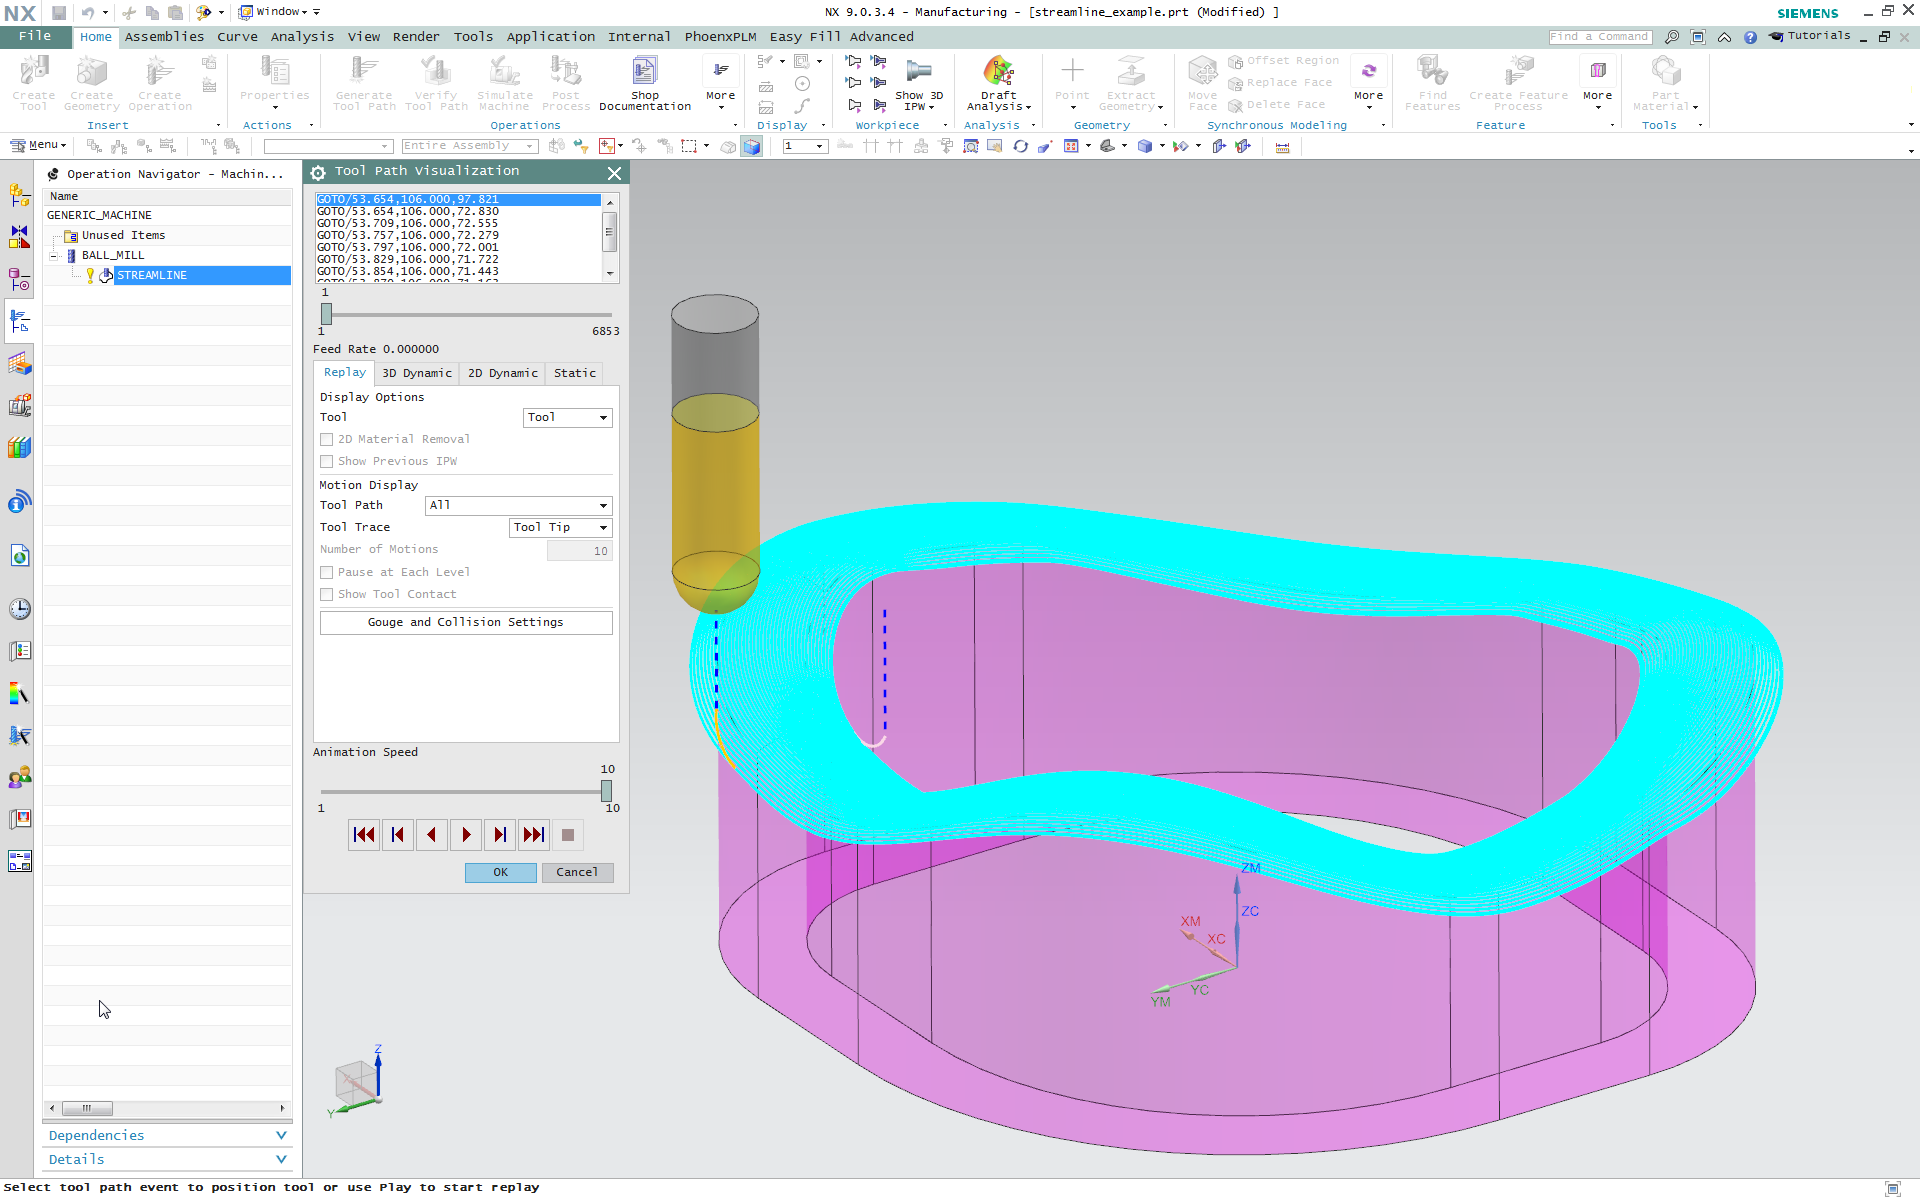Select the Static visualization tab
1920x1200 pixels.
574,372
